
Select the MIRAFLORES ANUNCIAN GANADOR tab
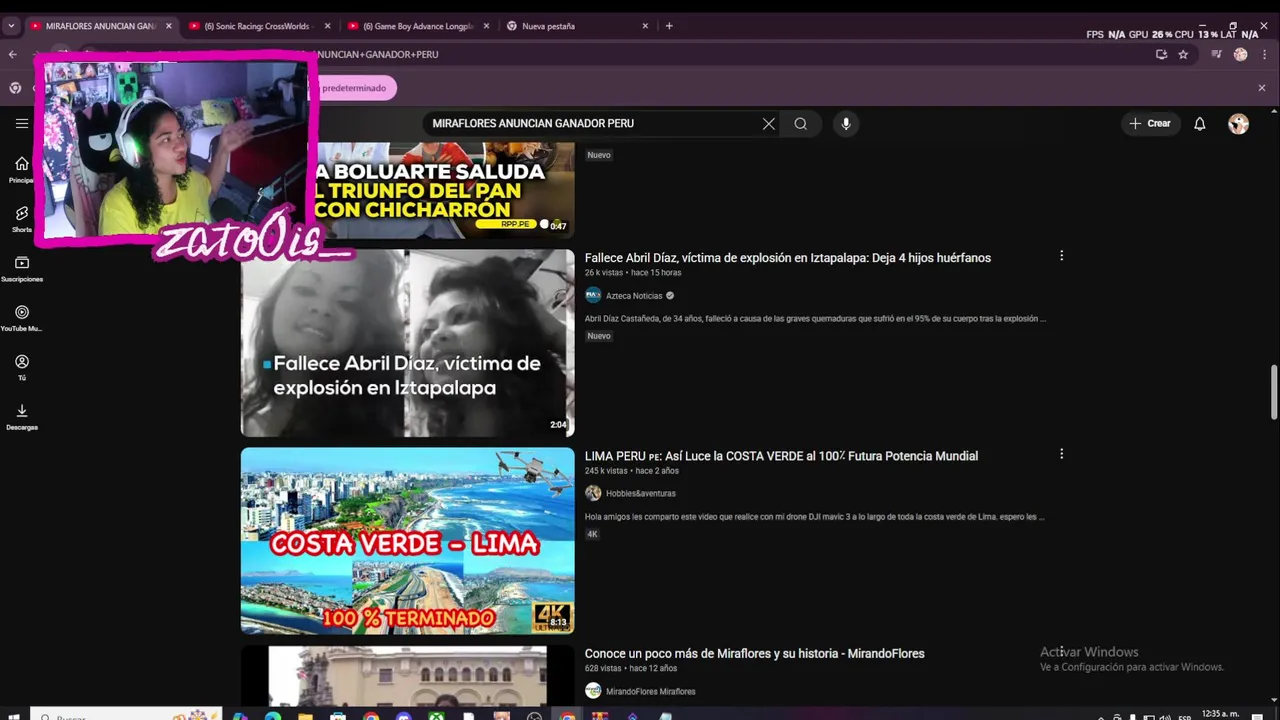100,26
